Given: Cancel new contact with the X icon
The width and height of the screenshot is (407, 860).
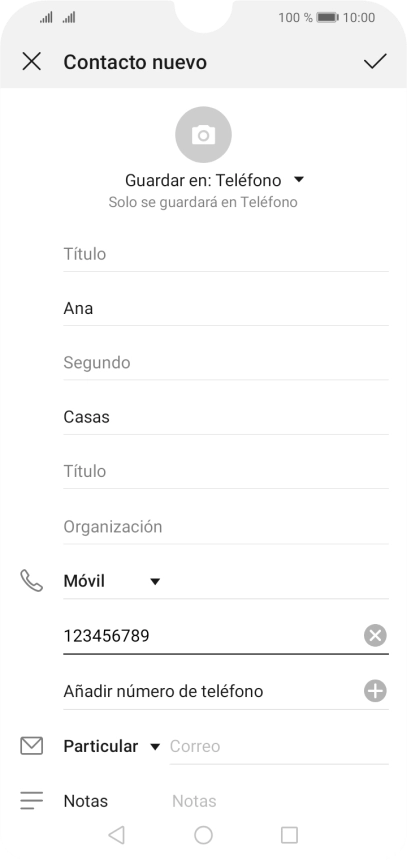Looking at the screenshot, I should tap(31, 61).
